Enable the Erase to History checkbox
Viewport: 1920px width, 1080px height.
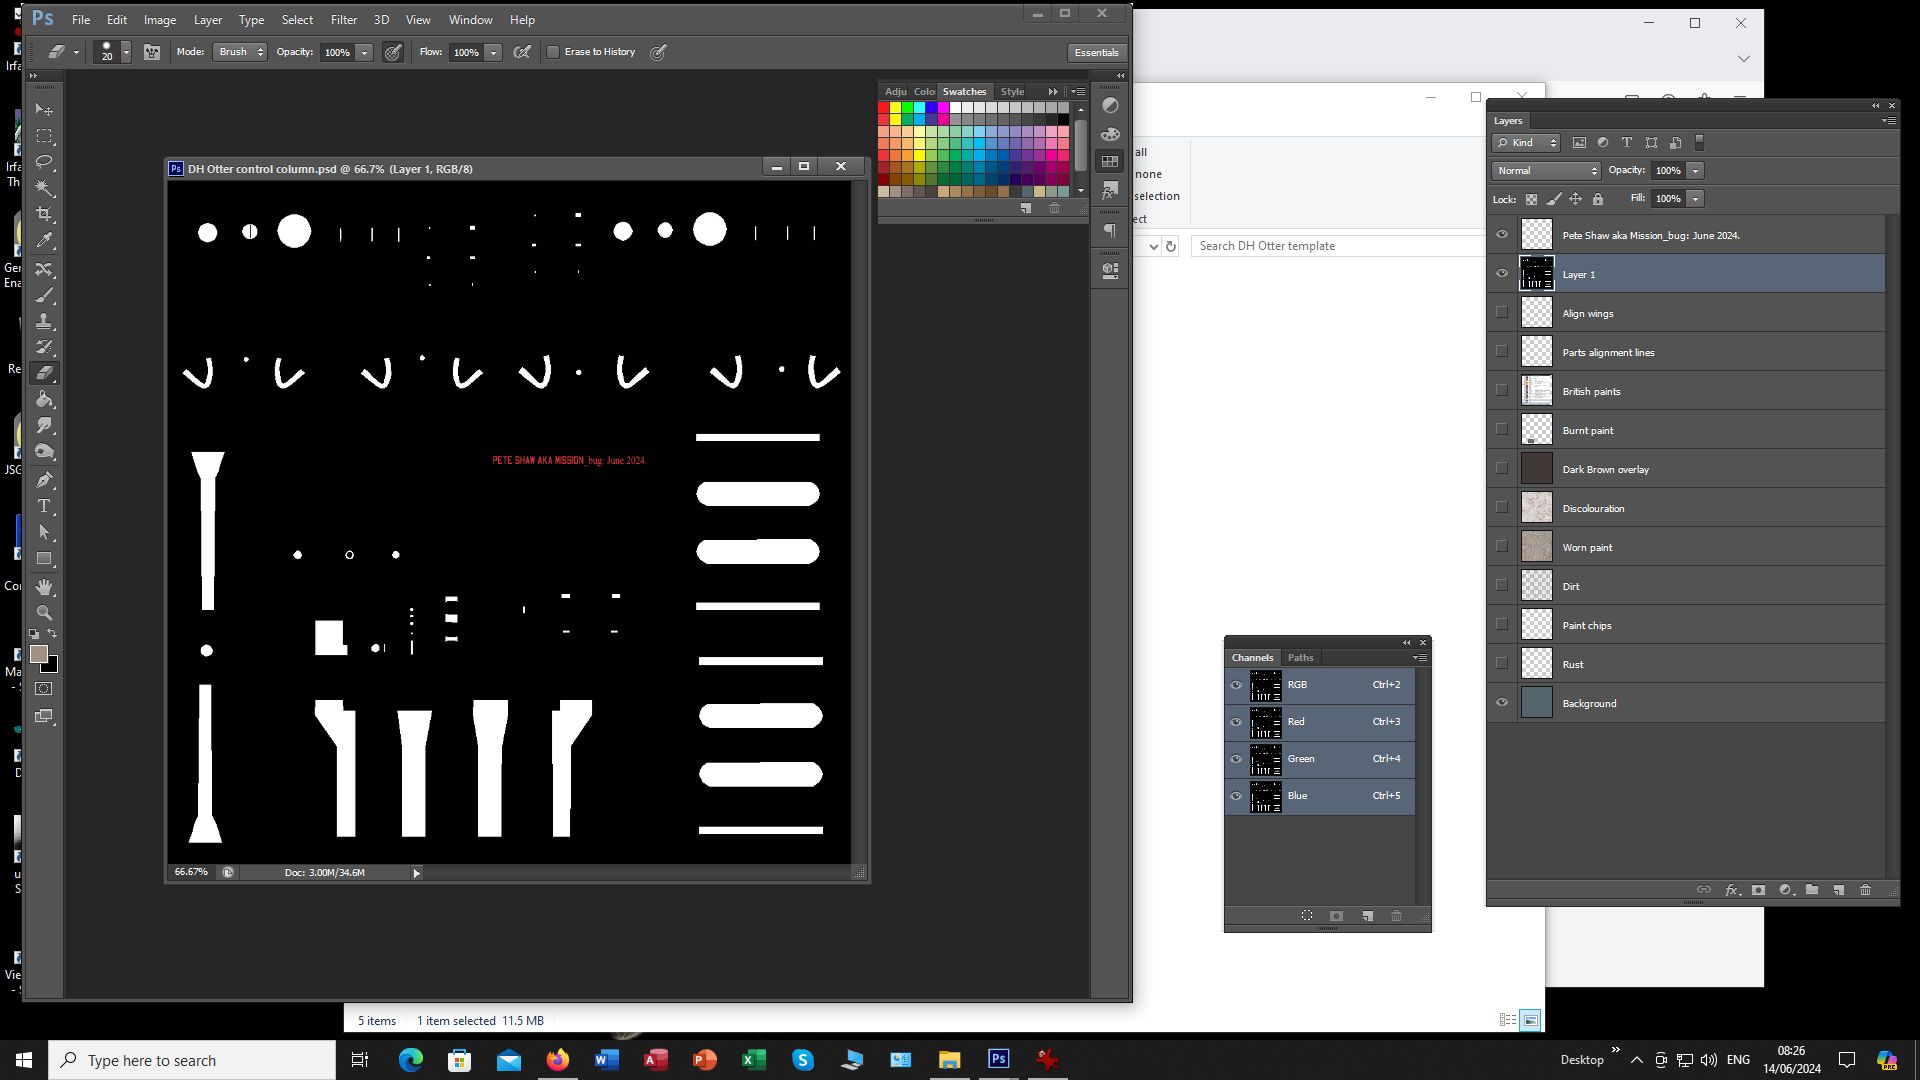point(553,52)
